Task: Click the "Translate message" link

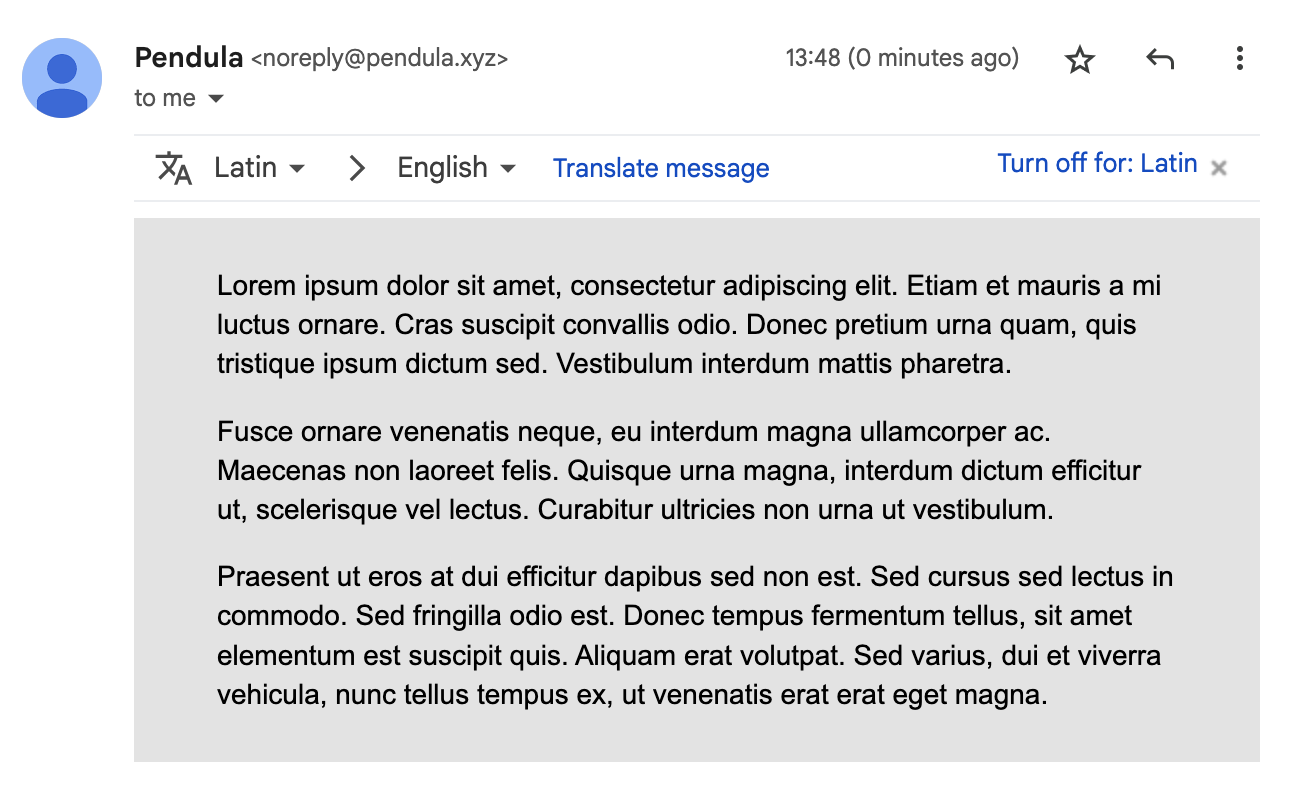Action: tap(661, 168)
